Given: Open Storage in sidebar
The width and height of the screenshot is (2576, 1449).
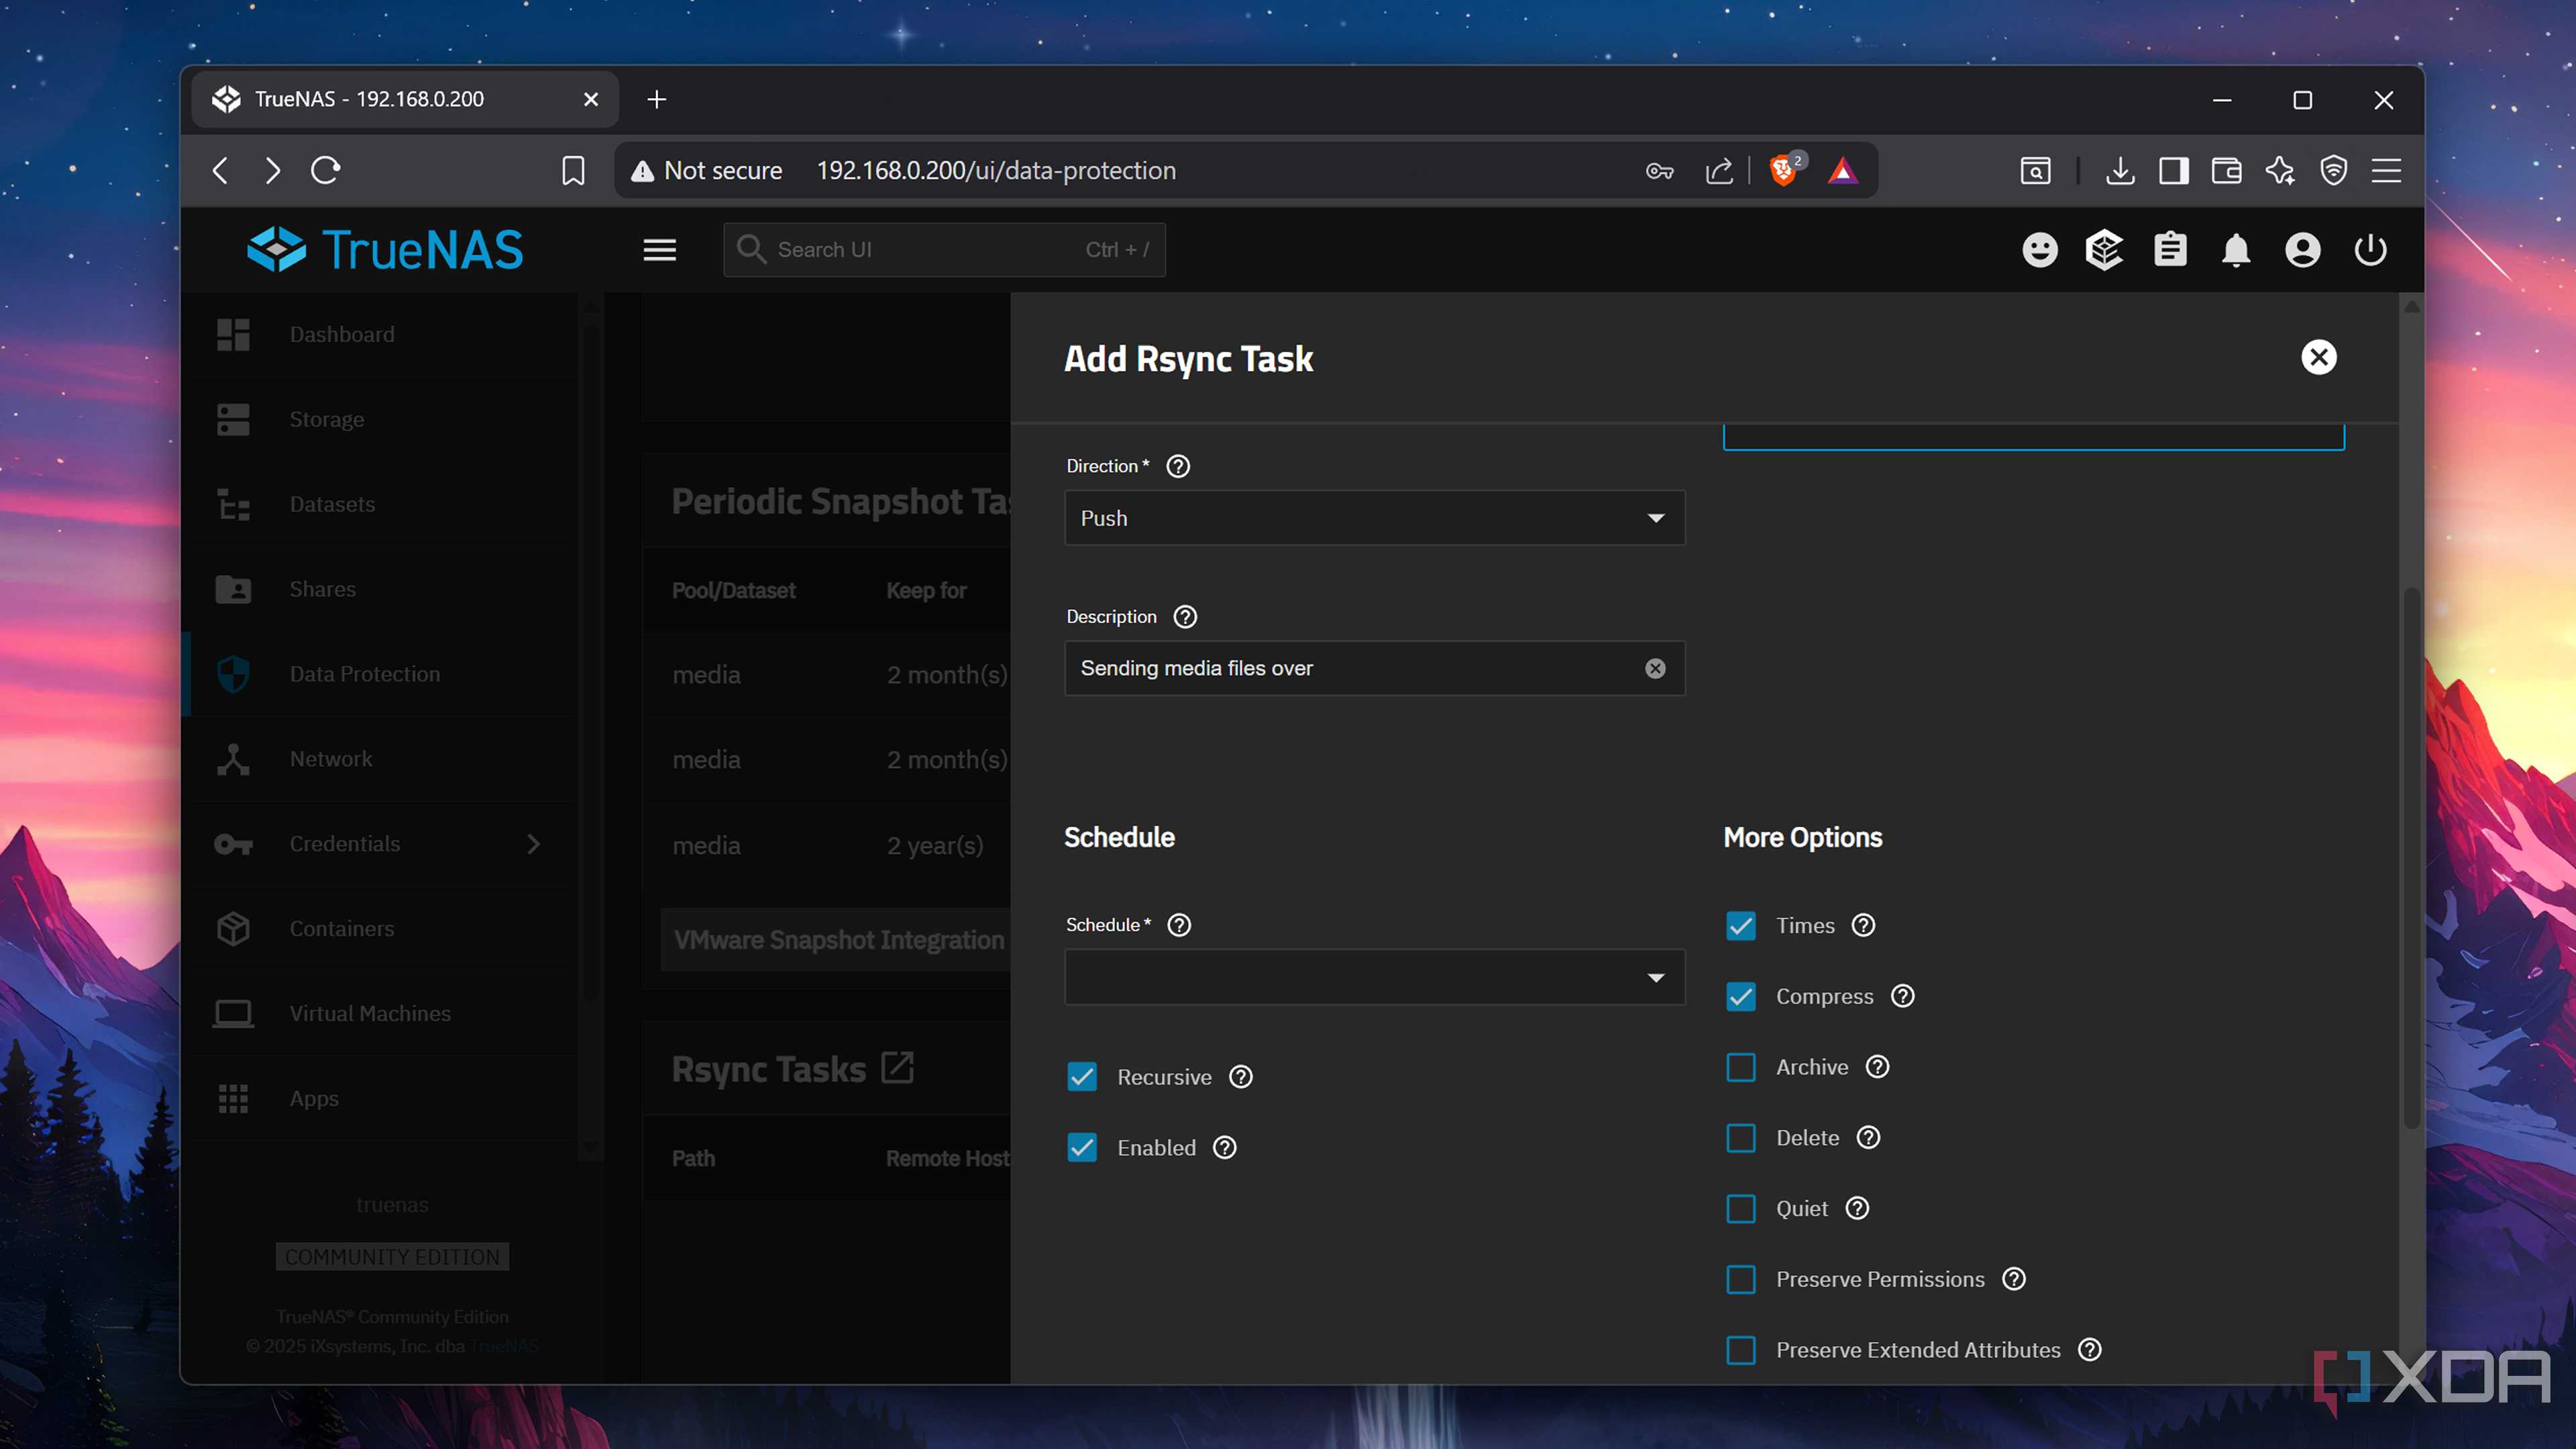Looking at the screenshot, I should [x=381, y=419].
